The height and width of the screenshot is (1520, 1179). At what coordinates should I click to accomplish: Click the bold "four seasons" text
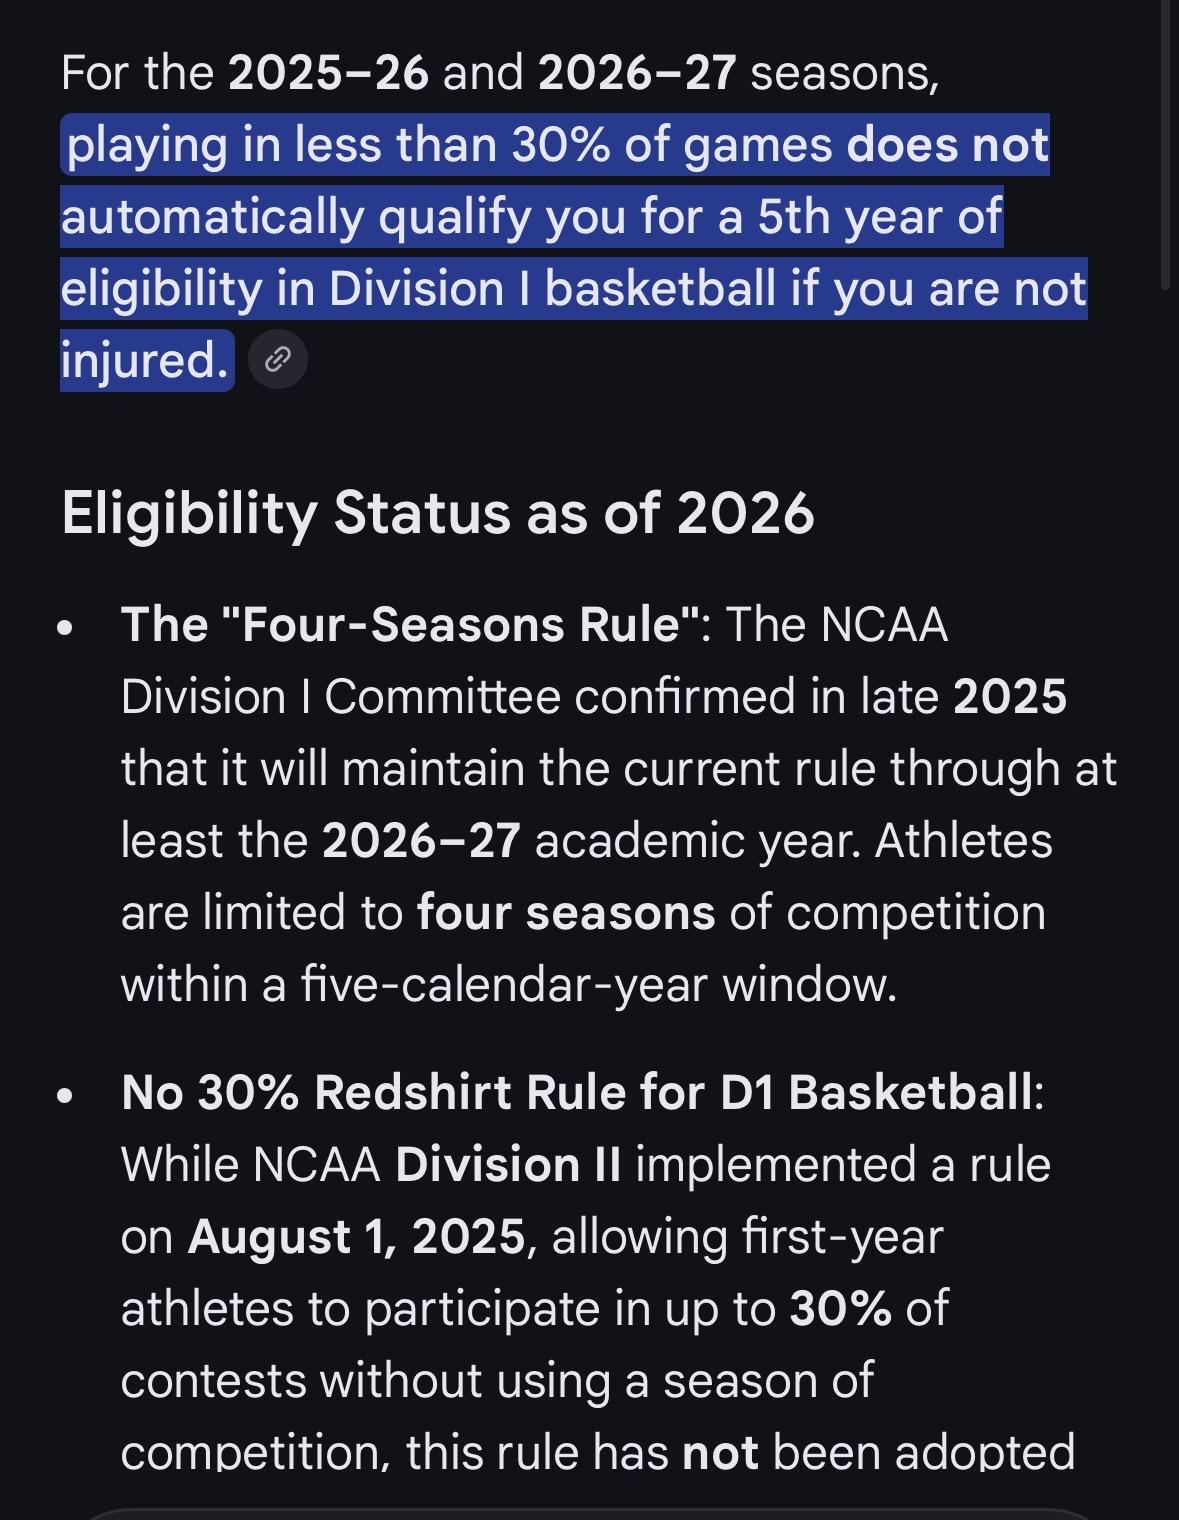coord(565,912)
